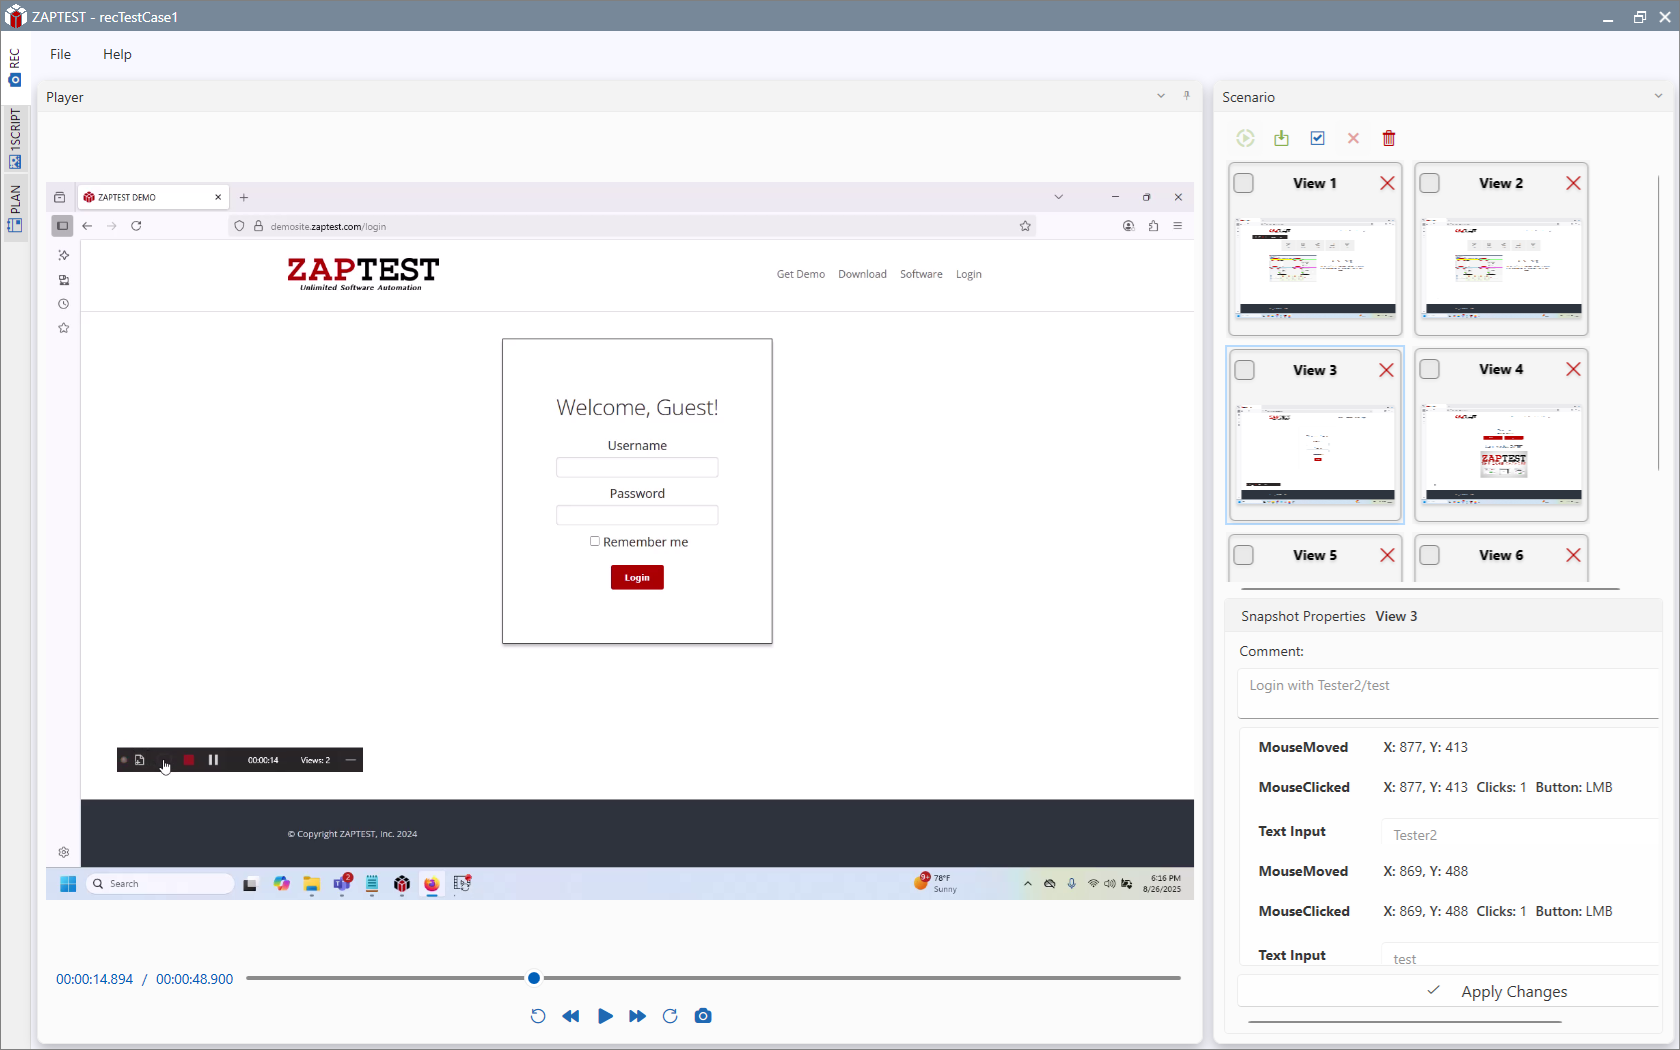
Task: Click the restart playback icon
Action: (538, 1016)
